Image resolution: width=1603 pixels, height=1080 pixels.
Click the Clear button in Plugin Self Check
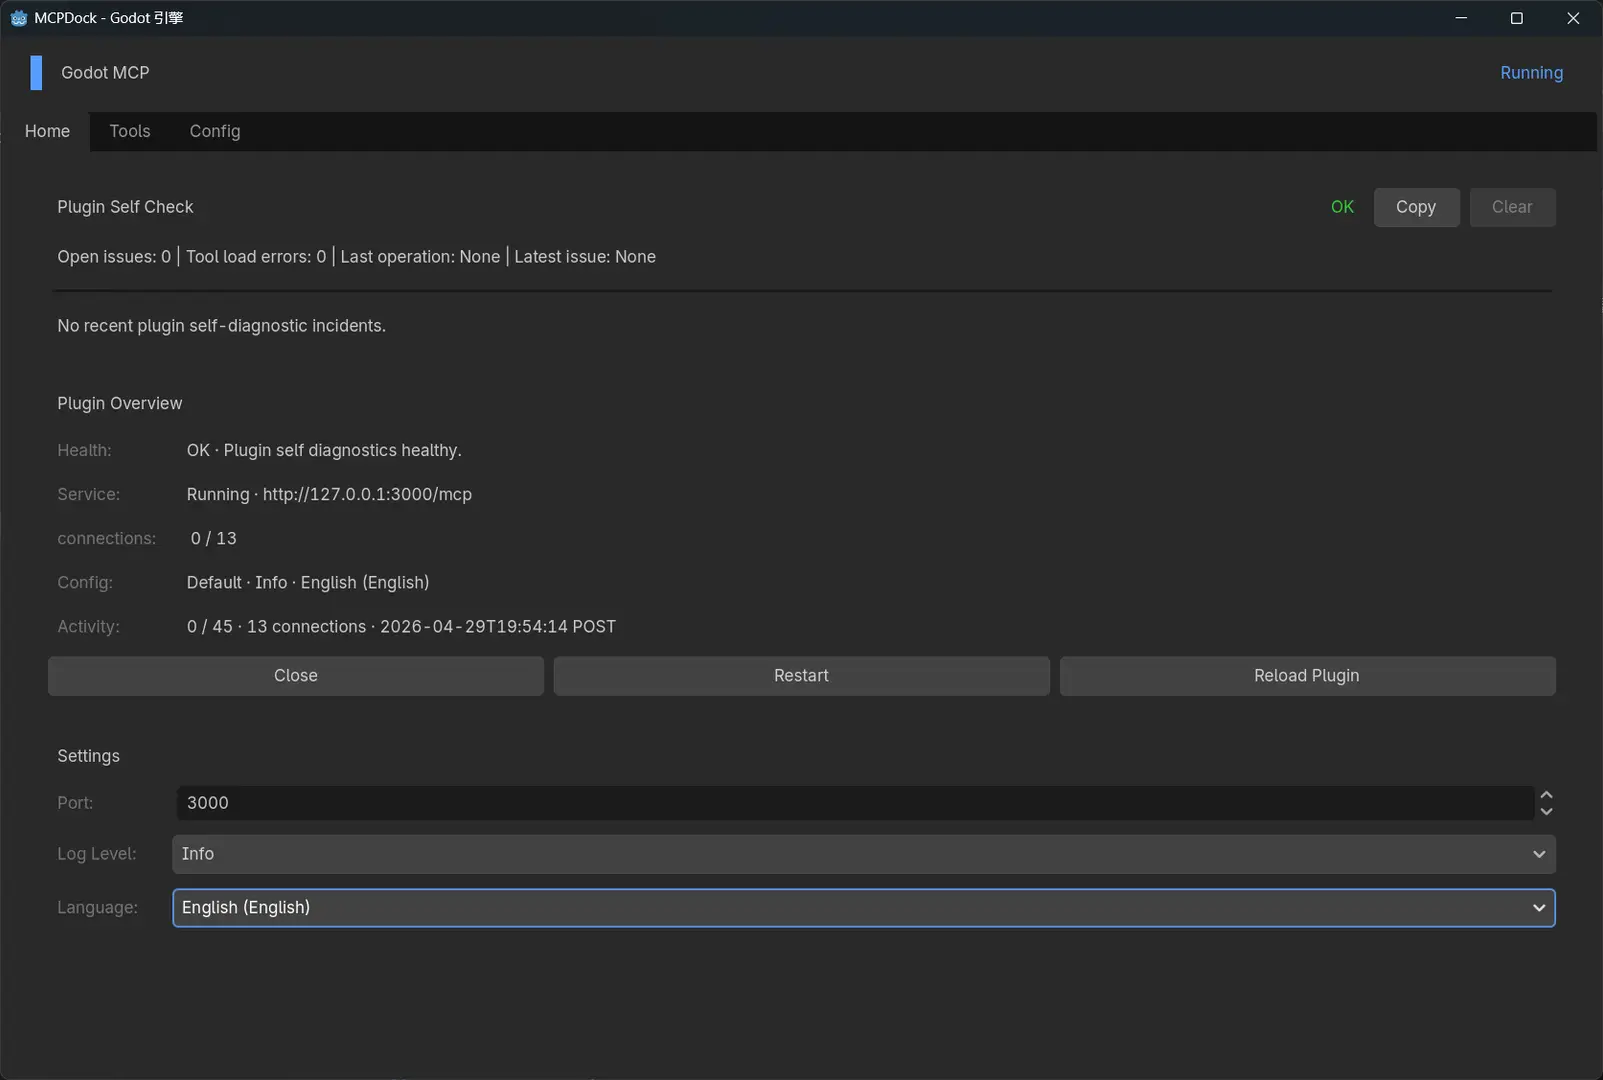pos(1512,207)
